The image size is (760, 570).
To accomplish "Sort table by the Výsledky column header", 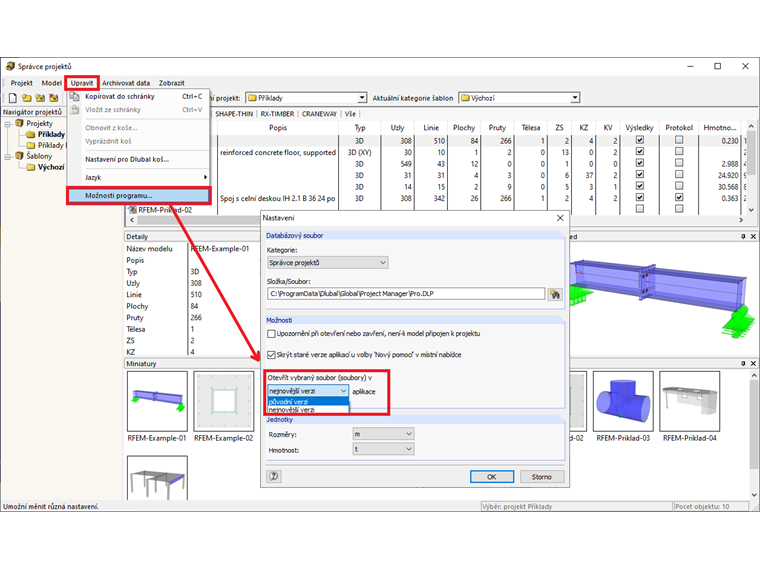I will (x=639, y=128).
